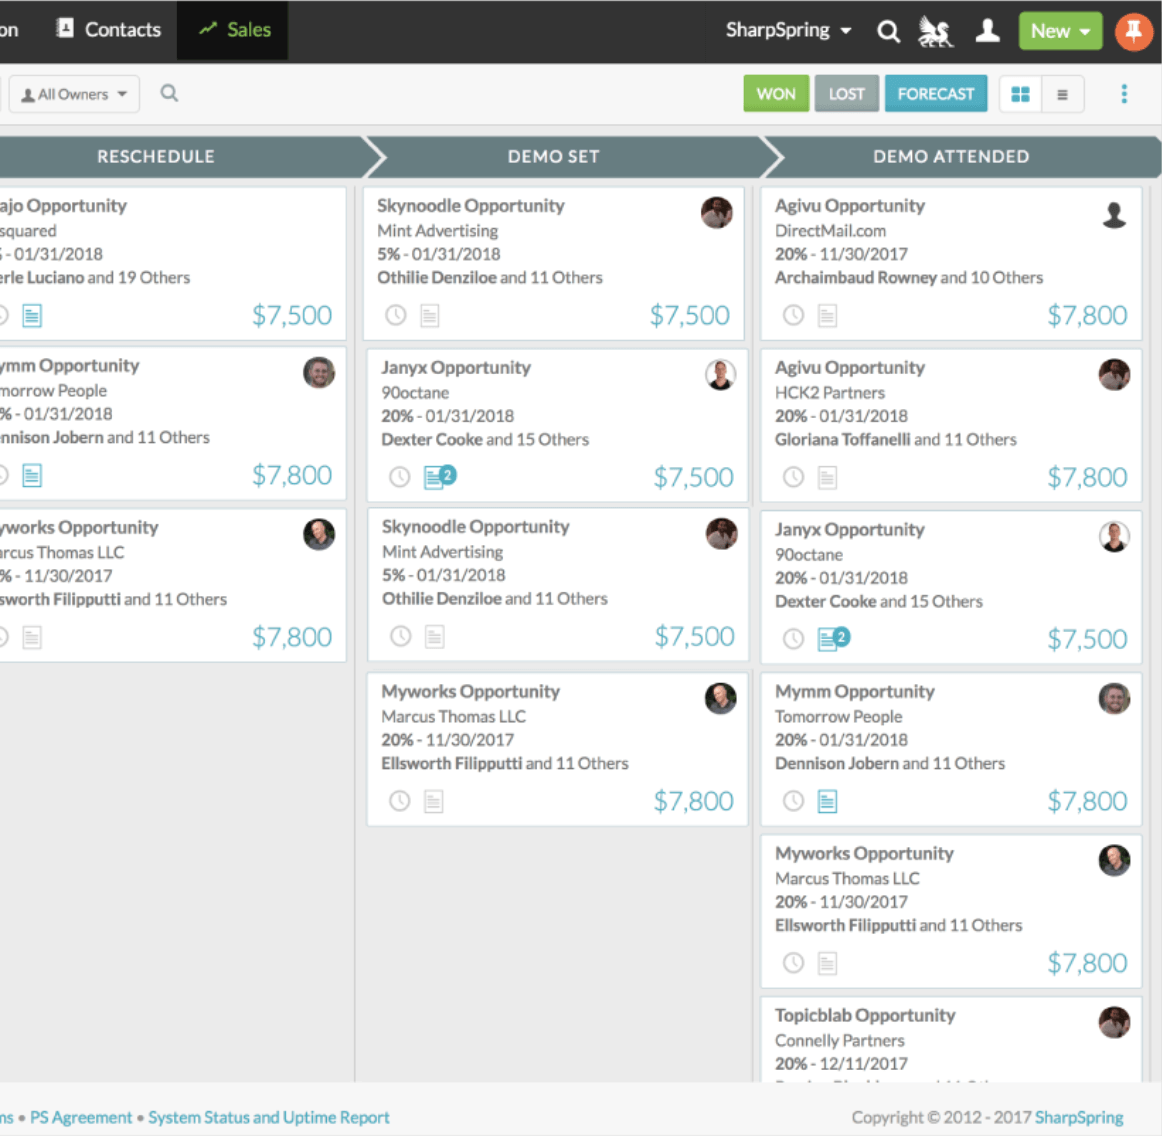
Task: Click the green WON button
Action: 776,94
